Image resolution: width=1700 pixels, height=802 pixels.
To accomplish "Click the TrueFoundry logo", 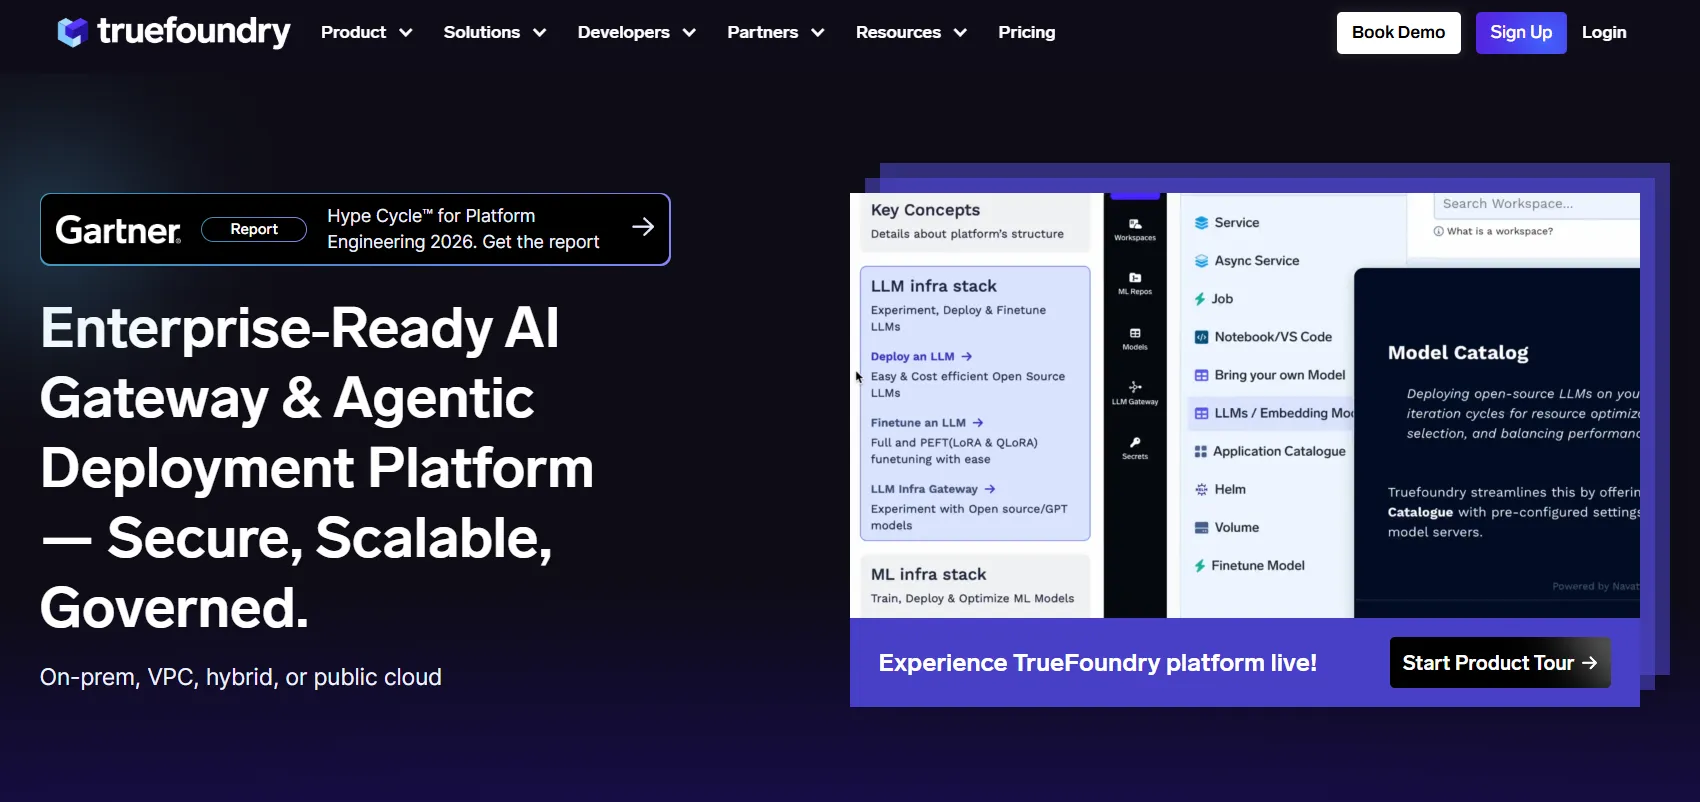I will [x=174, y=32].
